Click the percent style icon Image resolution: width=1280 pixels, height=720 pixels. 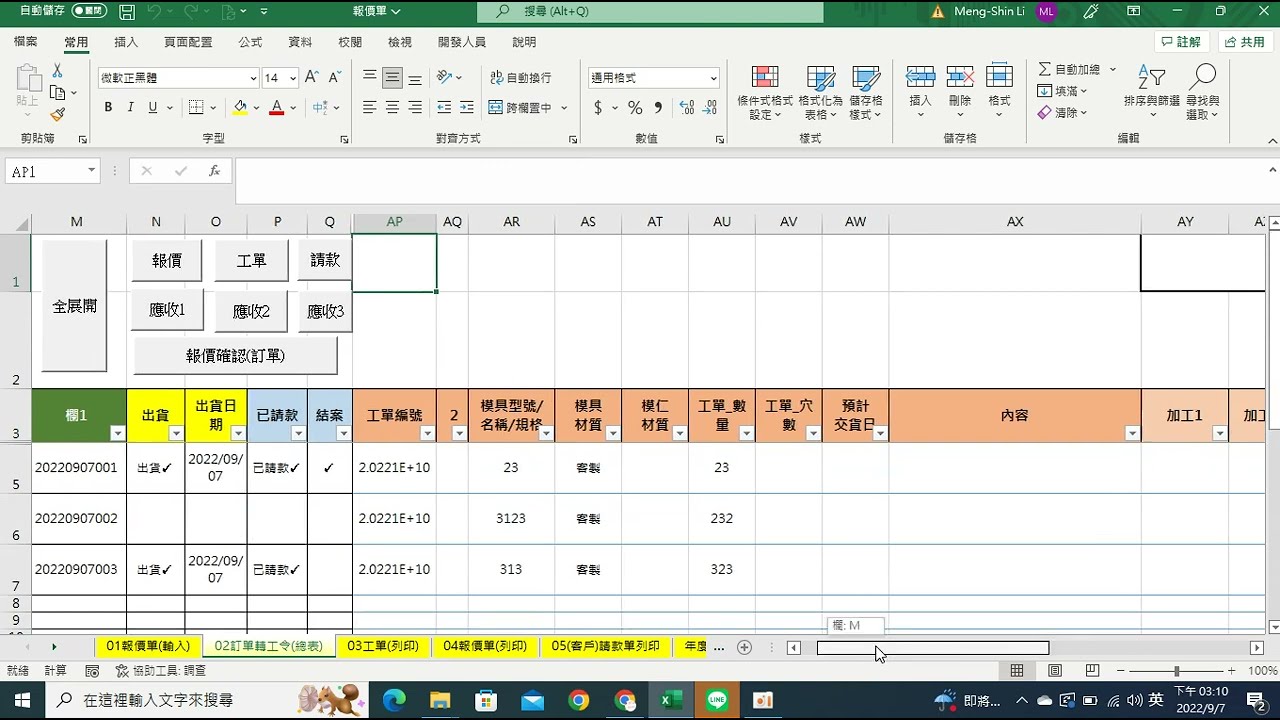pos(635,108)
